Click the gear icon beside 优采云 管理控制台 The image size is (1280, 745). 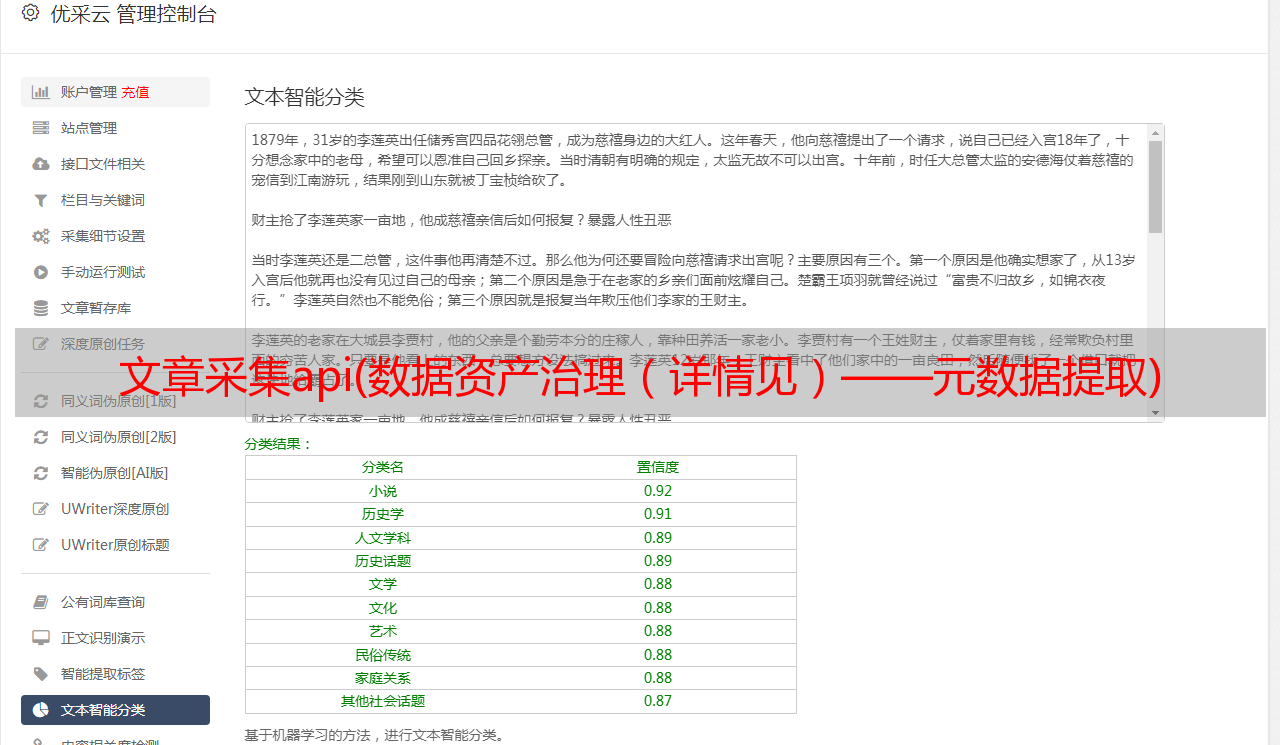point(30,13)
